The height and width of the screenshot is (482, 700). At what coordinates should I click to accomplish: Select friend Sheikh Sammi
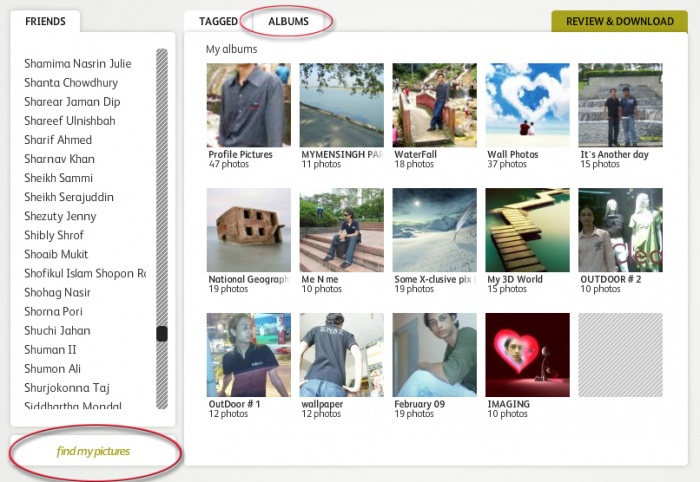coord(58,178)
